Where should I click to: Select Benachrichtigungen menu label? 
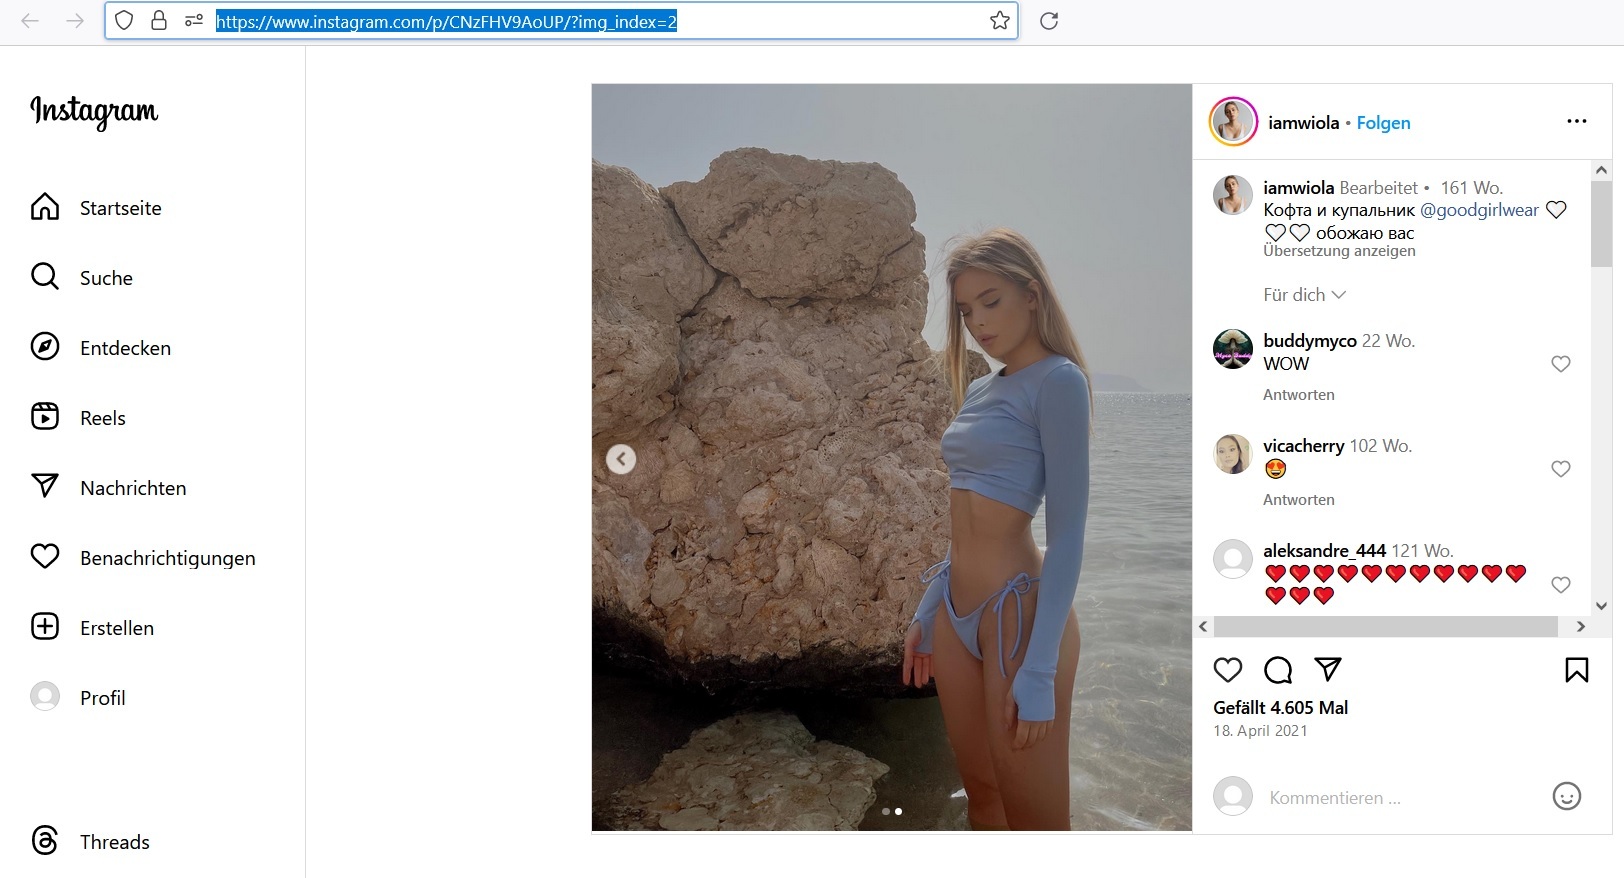point(168,558)
